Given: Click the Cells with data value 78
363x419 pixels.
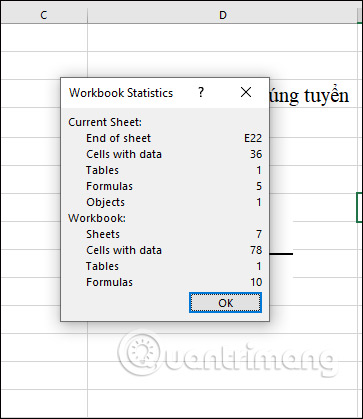Looking at the screenshot, I should coord(256,250).
